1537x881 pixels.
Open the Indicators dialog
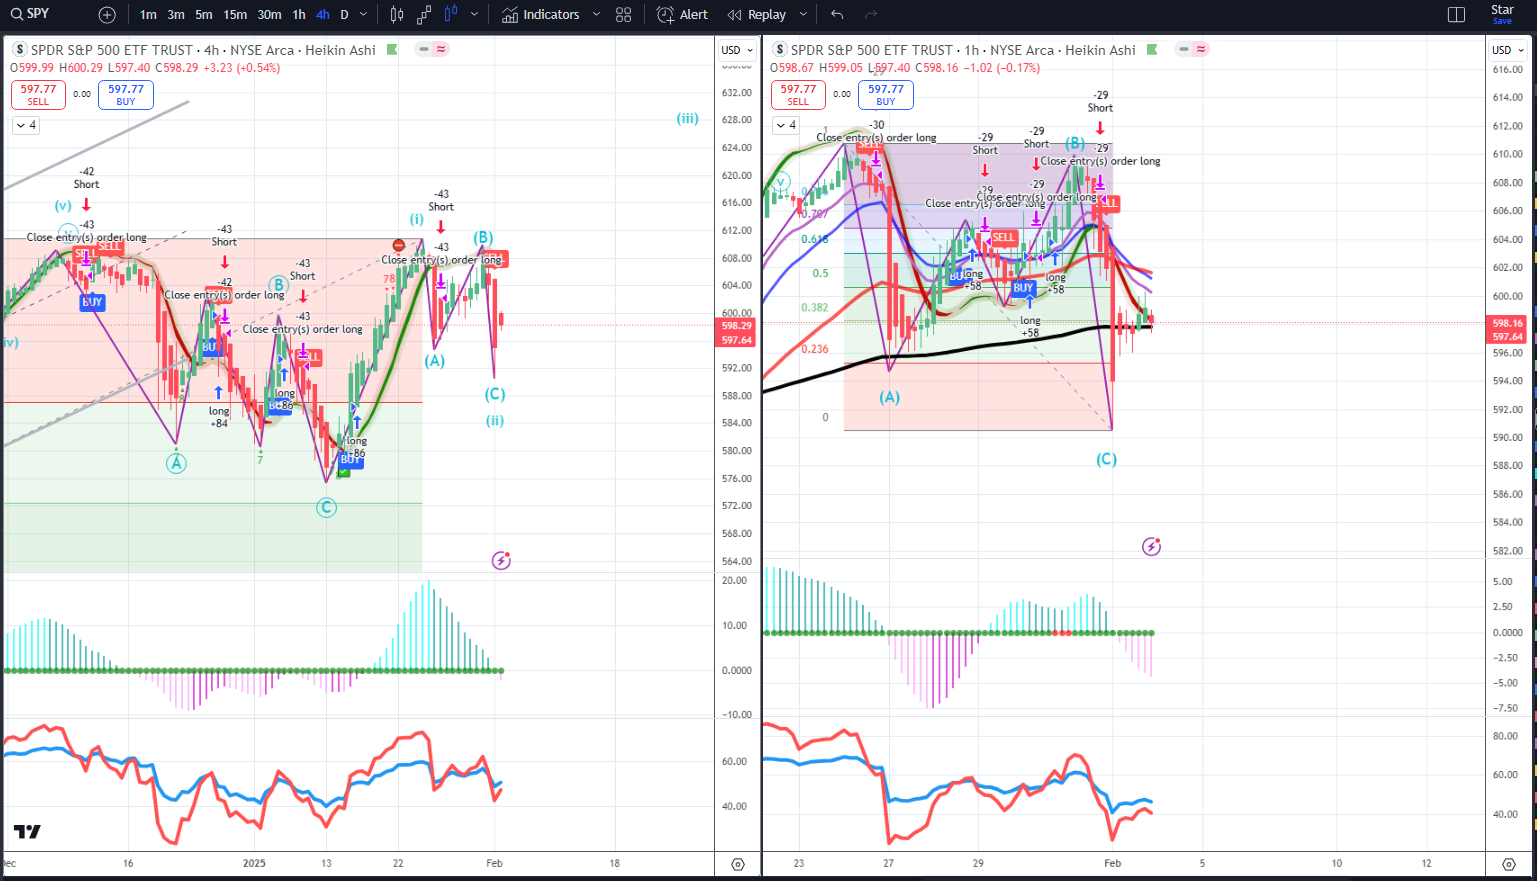[x=541, y=15]
